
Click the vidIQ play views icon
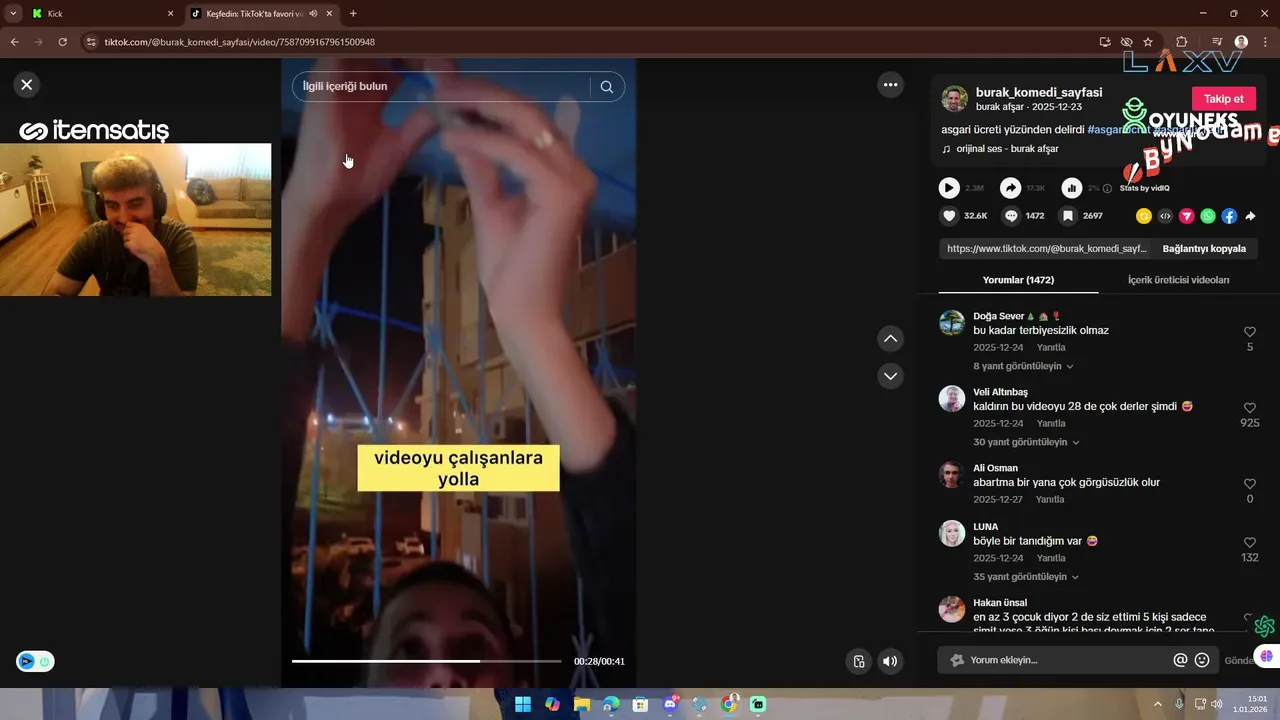tap(949, 188)
